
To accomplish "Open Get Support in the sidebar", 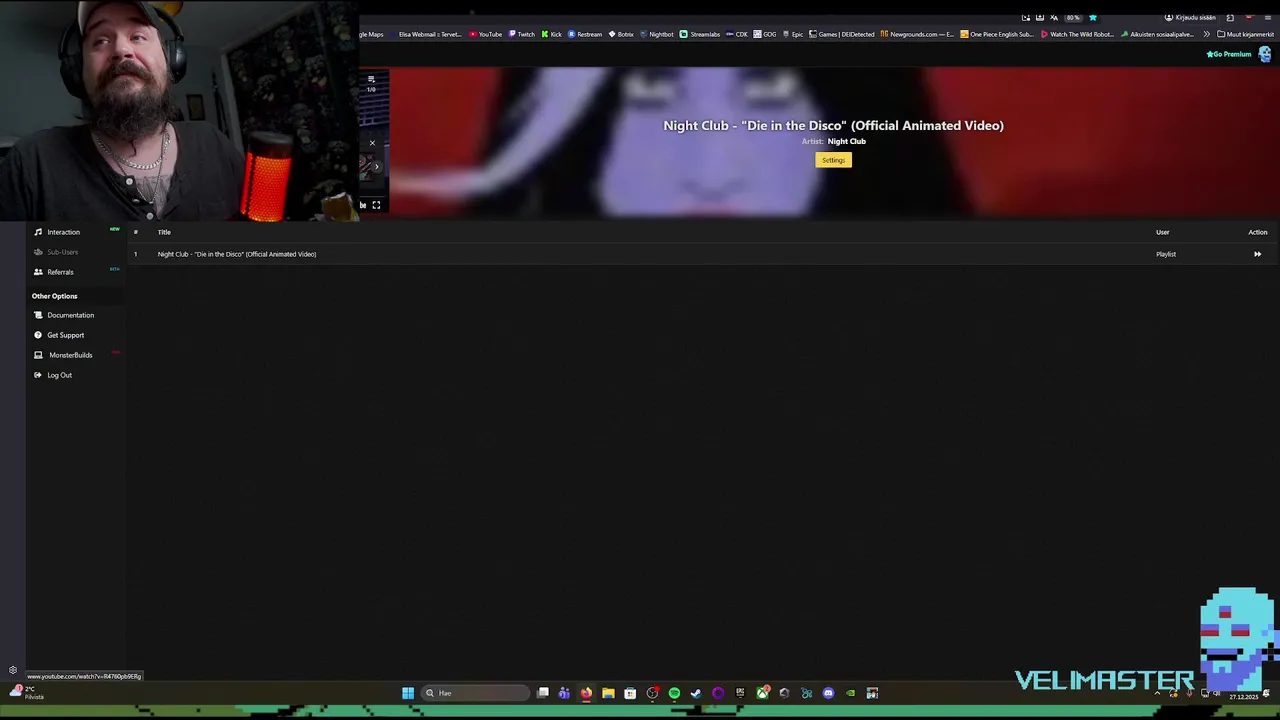I will 65,335.
